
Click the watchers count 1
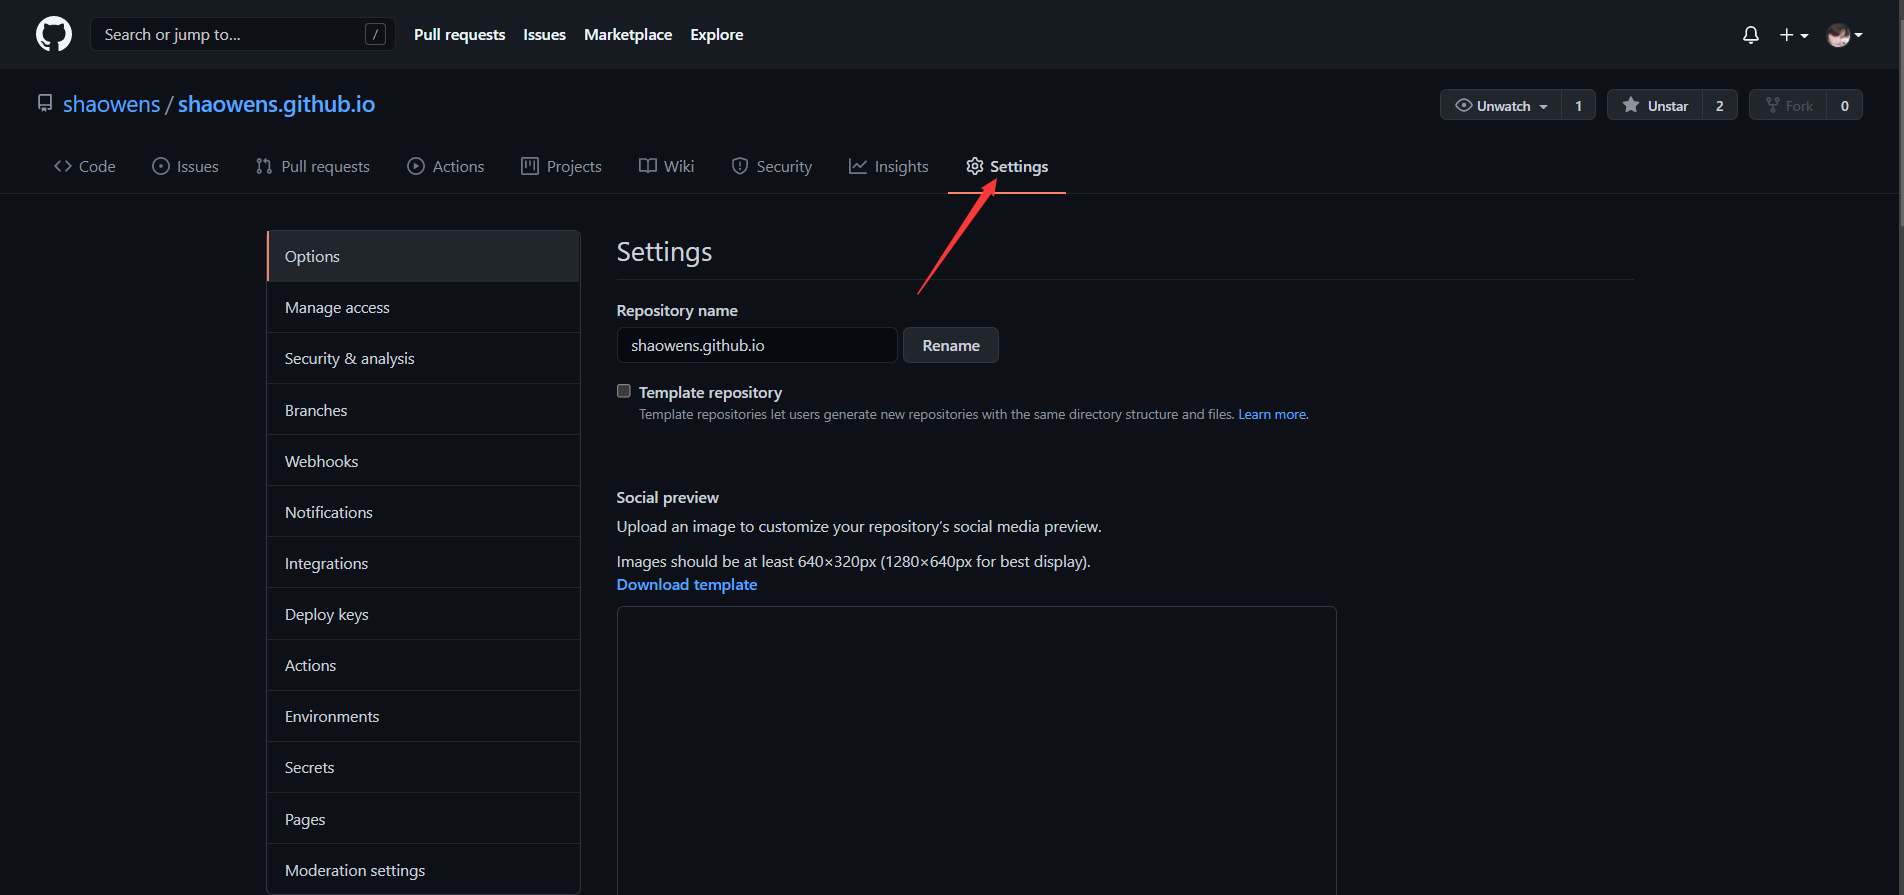pos(1579,105)
